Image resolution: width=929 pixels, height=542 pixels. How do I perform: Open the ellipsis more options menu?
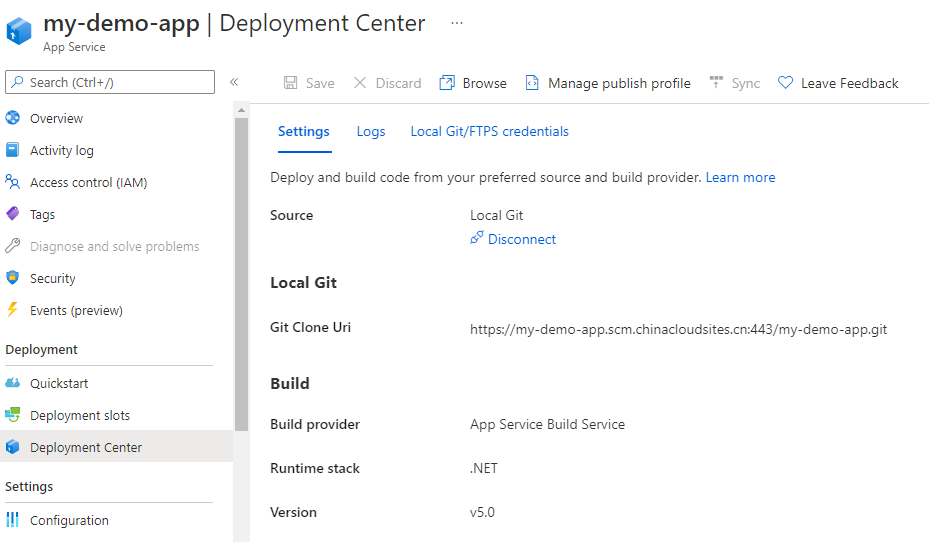click(457, 23)
